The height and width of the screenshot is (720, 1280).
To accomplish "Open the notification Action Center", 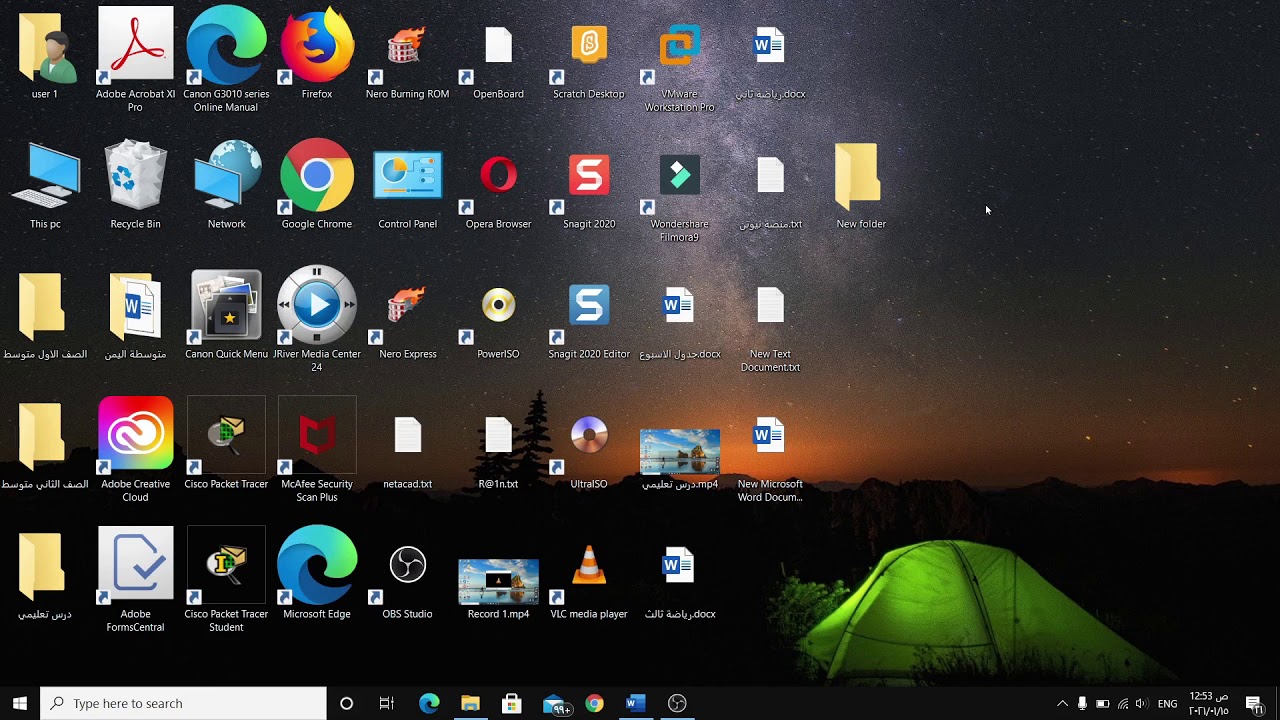I will point(1254,703).
